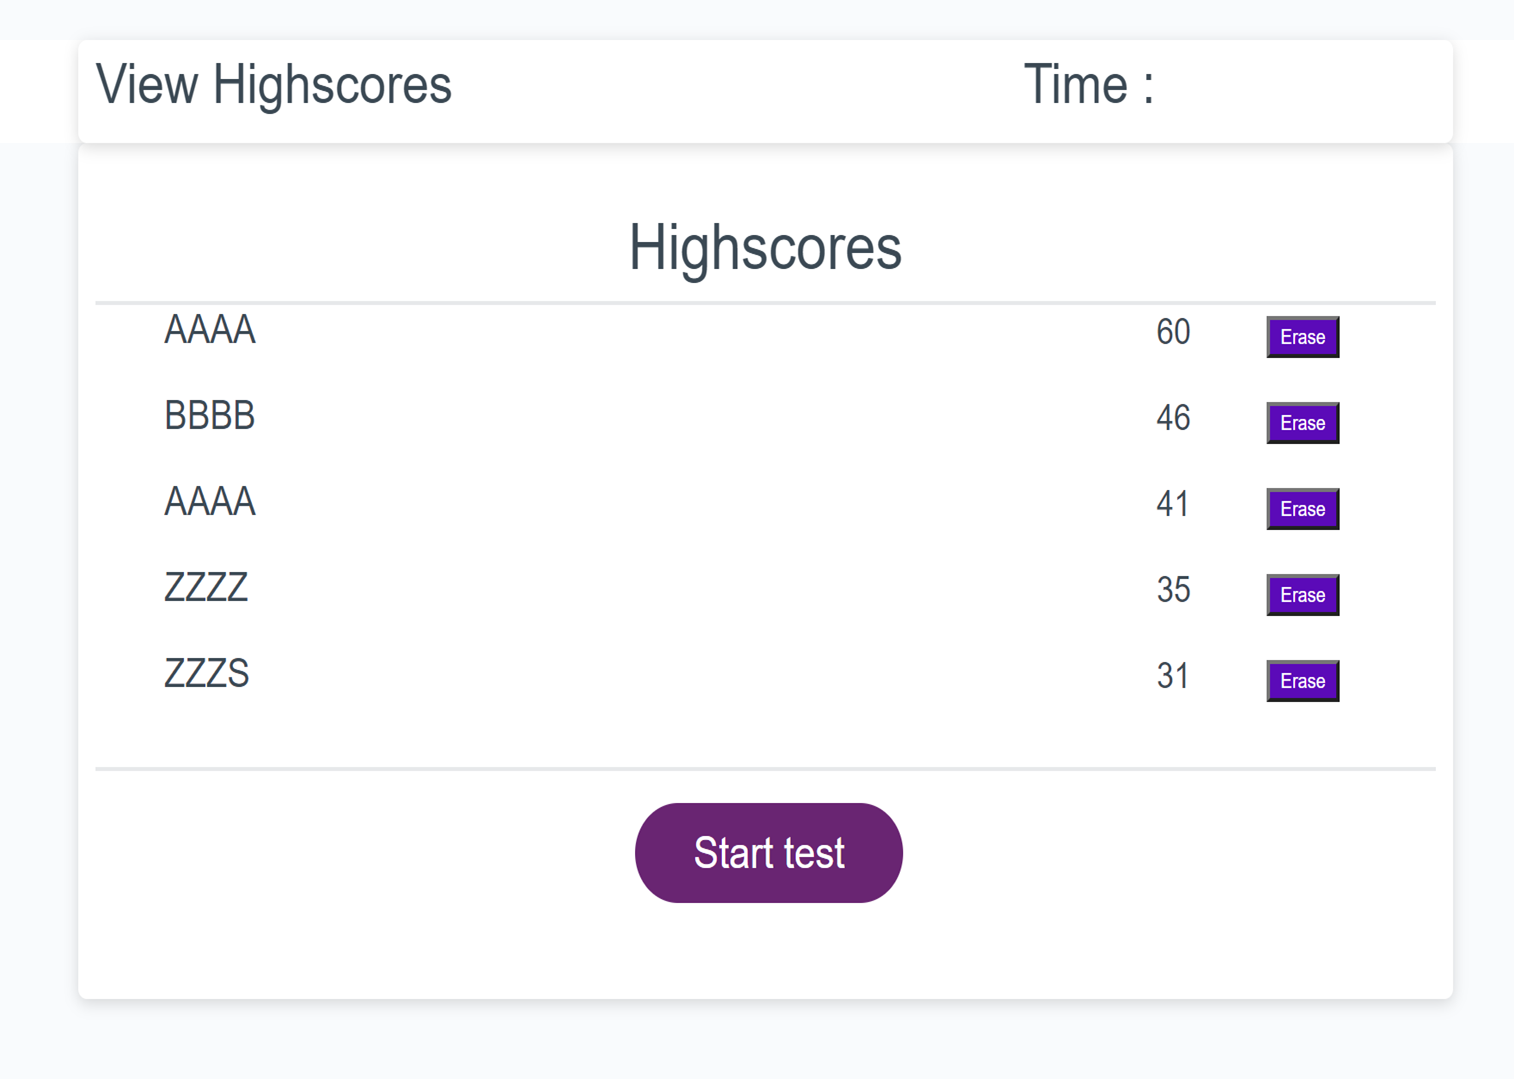This screenshot has height=1079, width=1514.
Task: Select the first AAAA name entry
Action: tap(210, 330)
